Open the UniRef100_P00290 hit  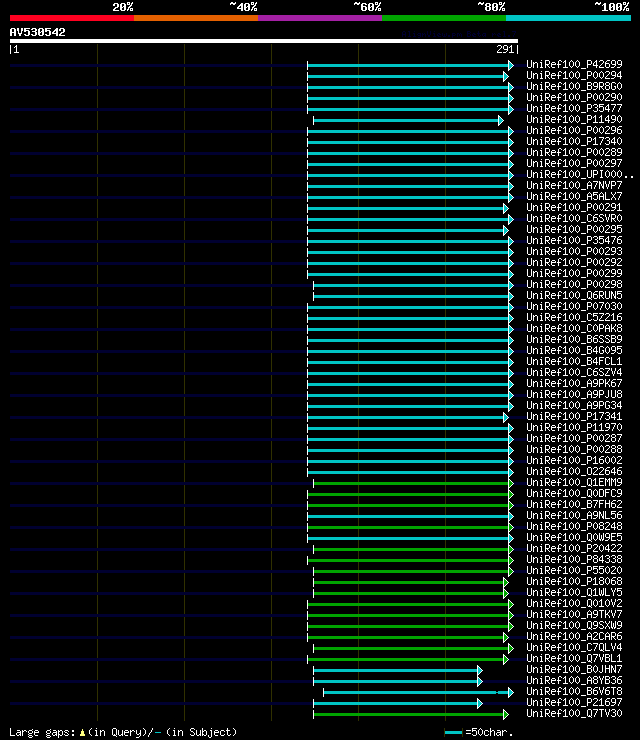coord(574,97)
